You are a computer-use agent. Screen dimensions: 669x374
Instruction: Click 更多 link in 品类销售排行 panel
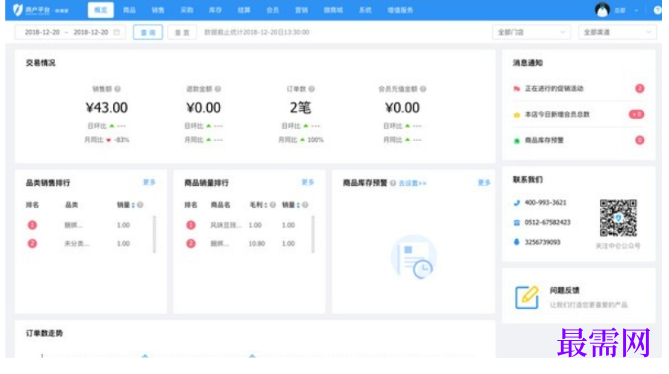click(x=149, y=182)
